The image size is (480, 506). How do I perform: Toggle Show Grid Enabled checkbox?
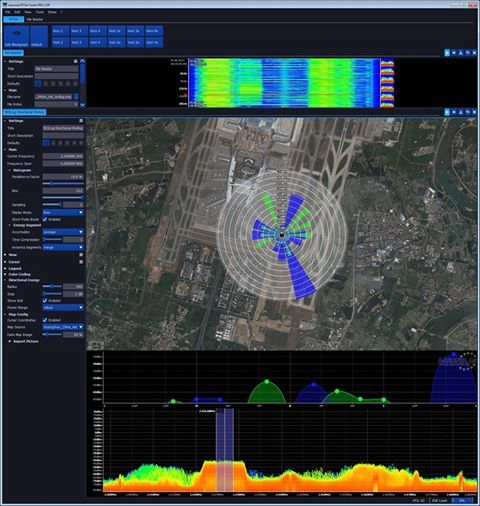point(45,300)
